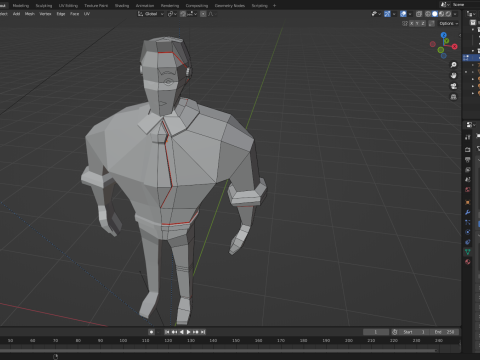The width and height of the screenshot is (480, 360).
Task: Open the Scripting workspace tab
Action: click(x=259, y=5)
